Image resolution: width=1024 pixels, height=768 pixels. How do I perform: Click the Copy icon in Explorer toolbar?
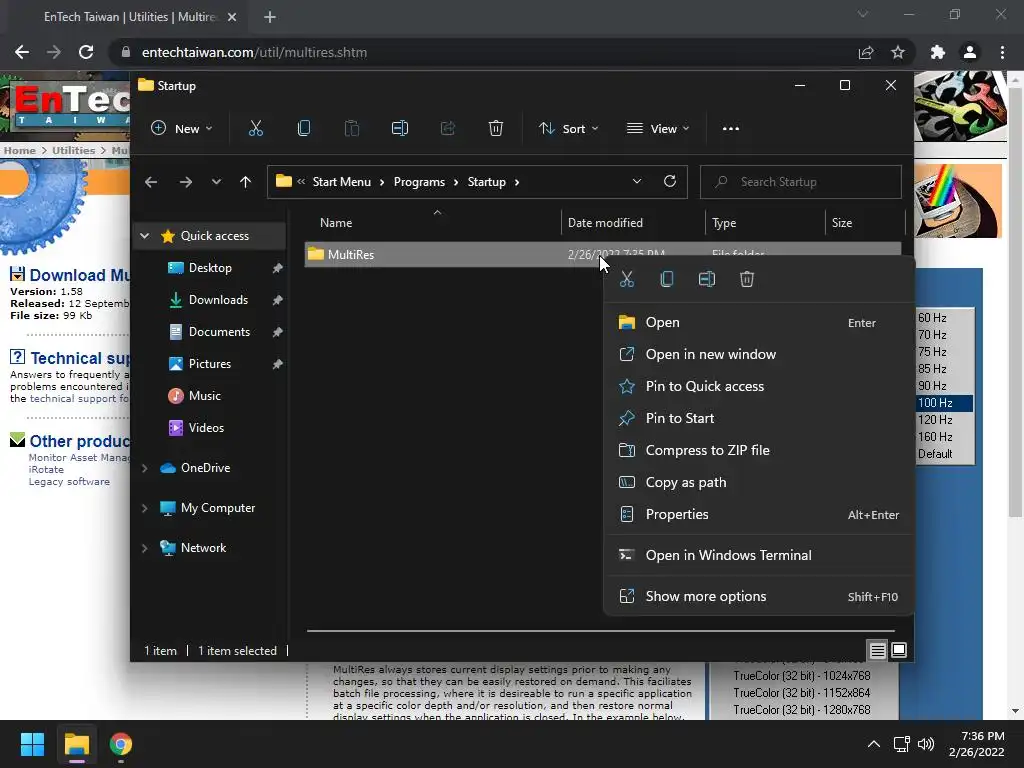pyautogui.click(x=304, y=129)
